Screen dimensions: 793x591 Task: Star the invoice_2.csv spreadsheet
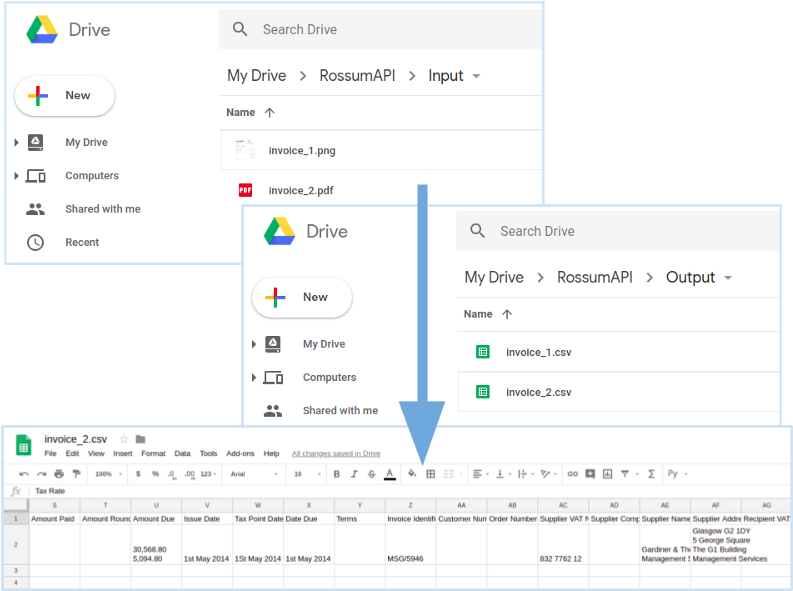pos(124,439)
